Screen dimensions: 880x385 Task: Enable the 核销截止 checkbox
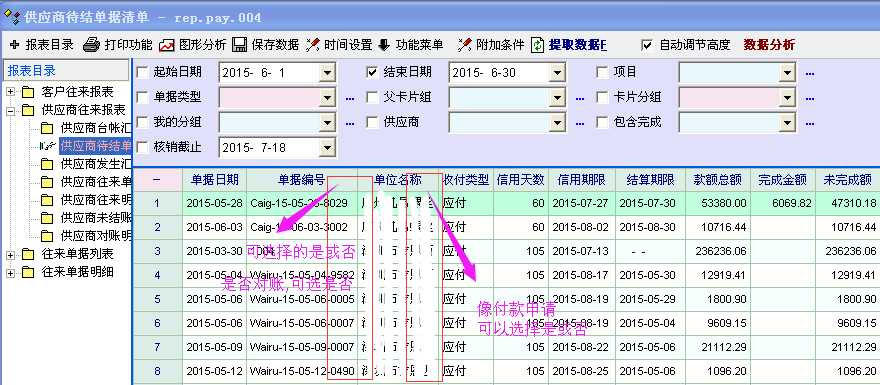click(x=143, y=147)
